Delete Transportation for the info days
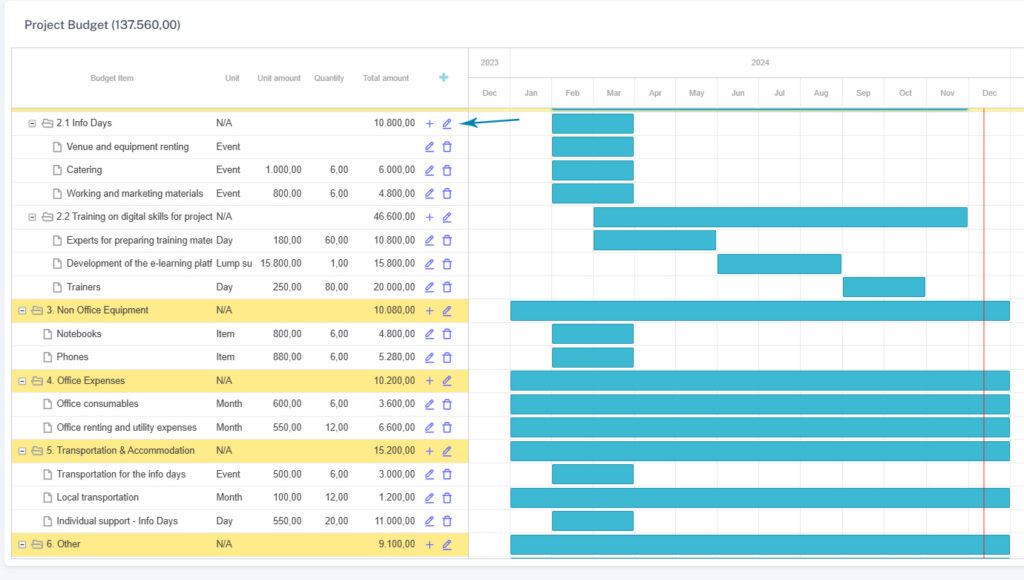This screenshot has width=1024, height=580. [x=447, y=474]
